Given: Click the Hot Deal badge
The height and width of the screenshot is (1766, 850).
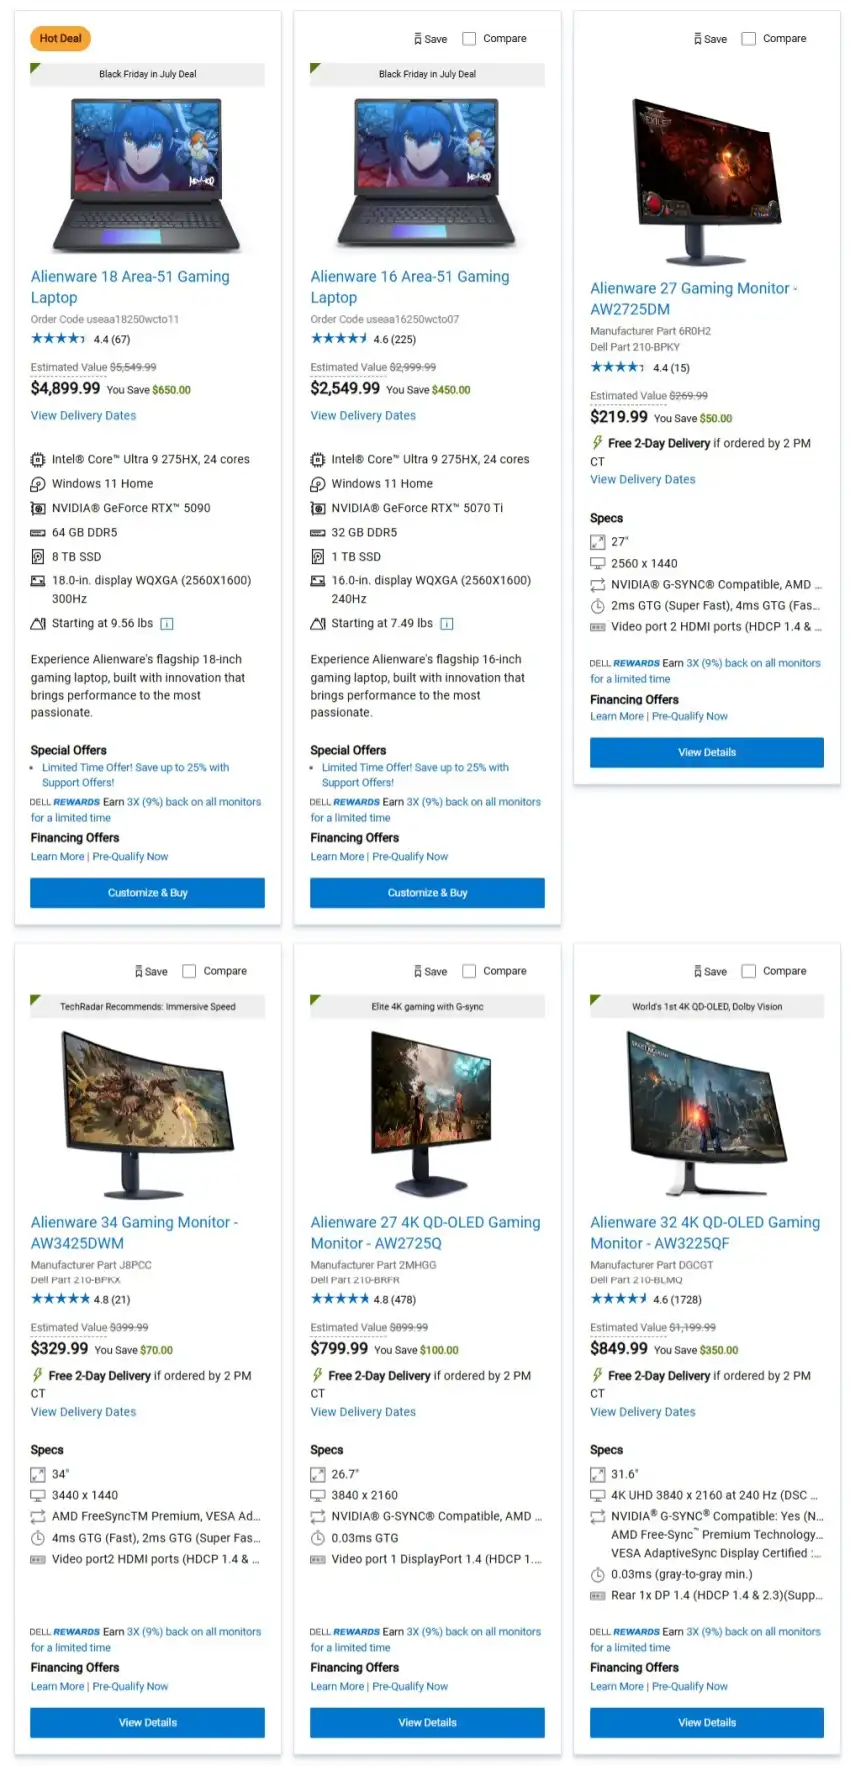Looking at the screenshot, I should coord(60,39).
